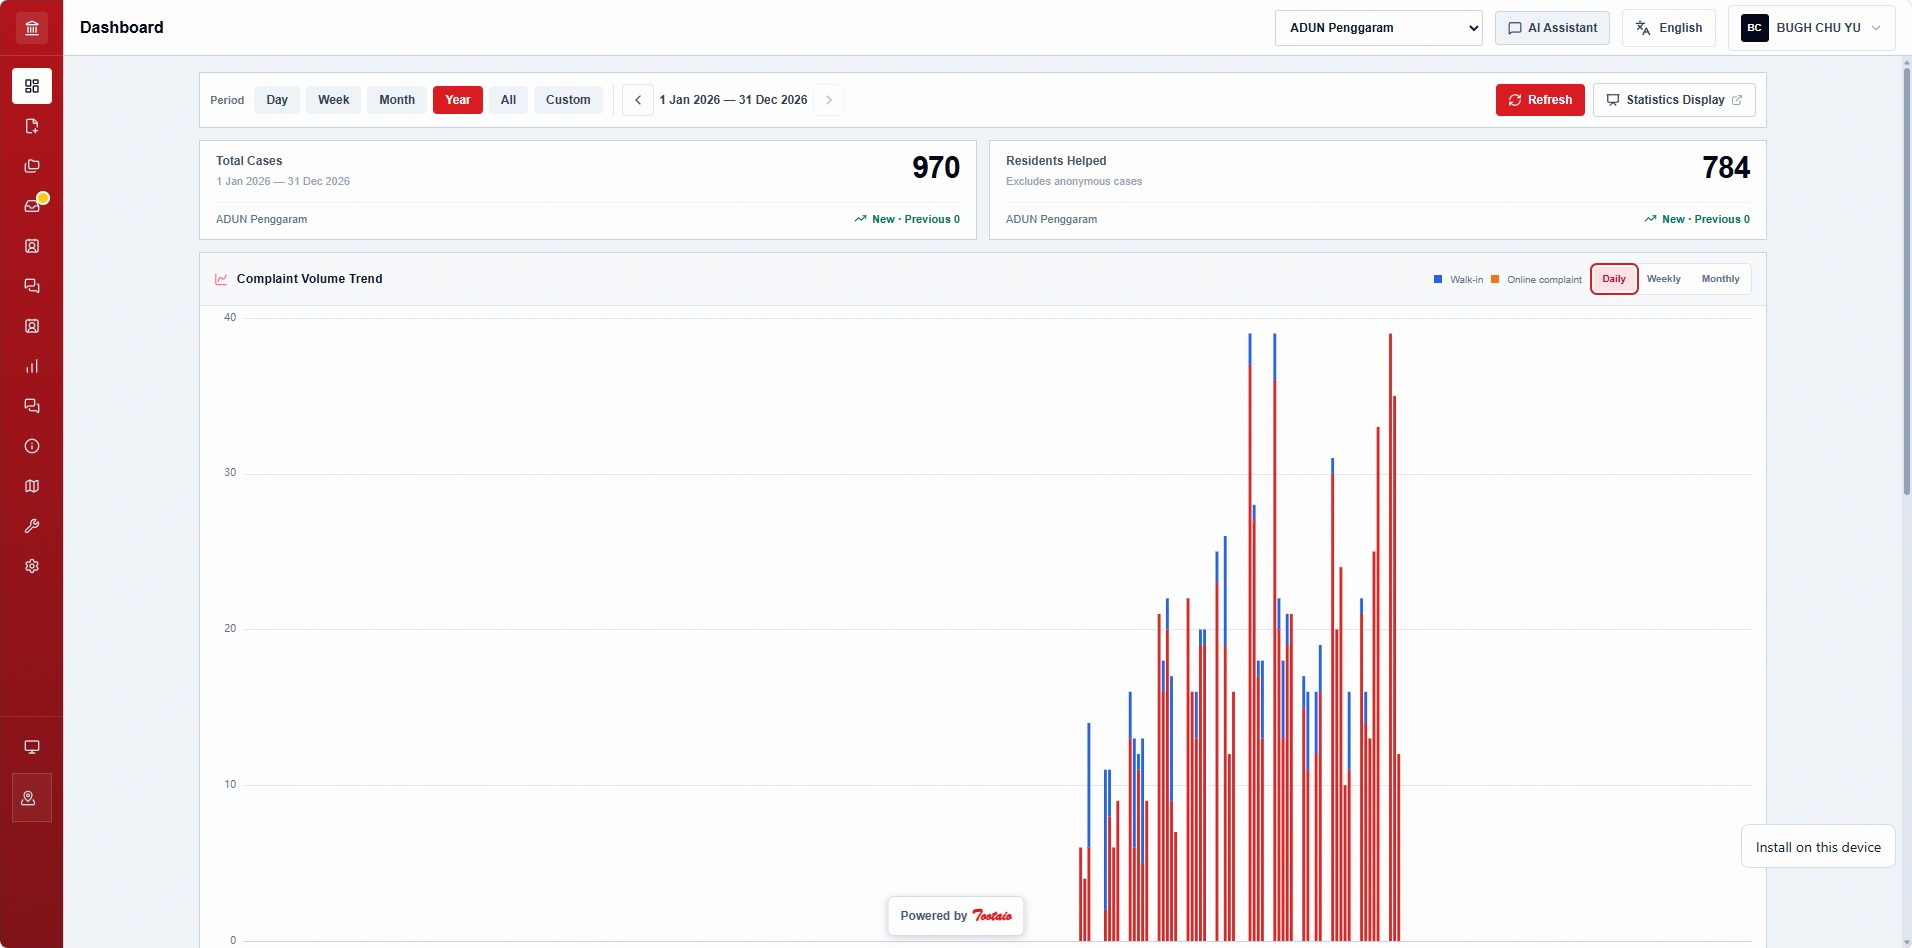
Task: Open the stacked files icon in sidebar
Action: [32, 166]
